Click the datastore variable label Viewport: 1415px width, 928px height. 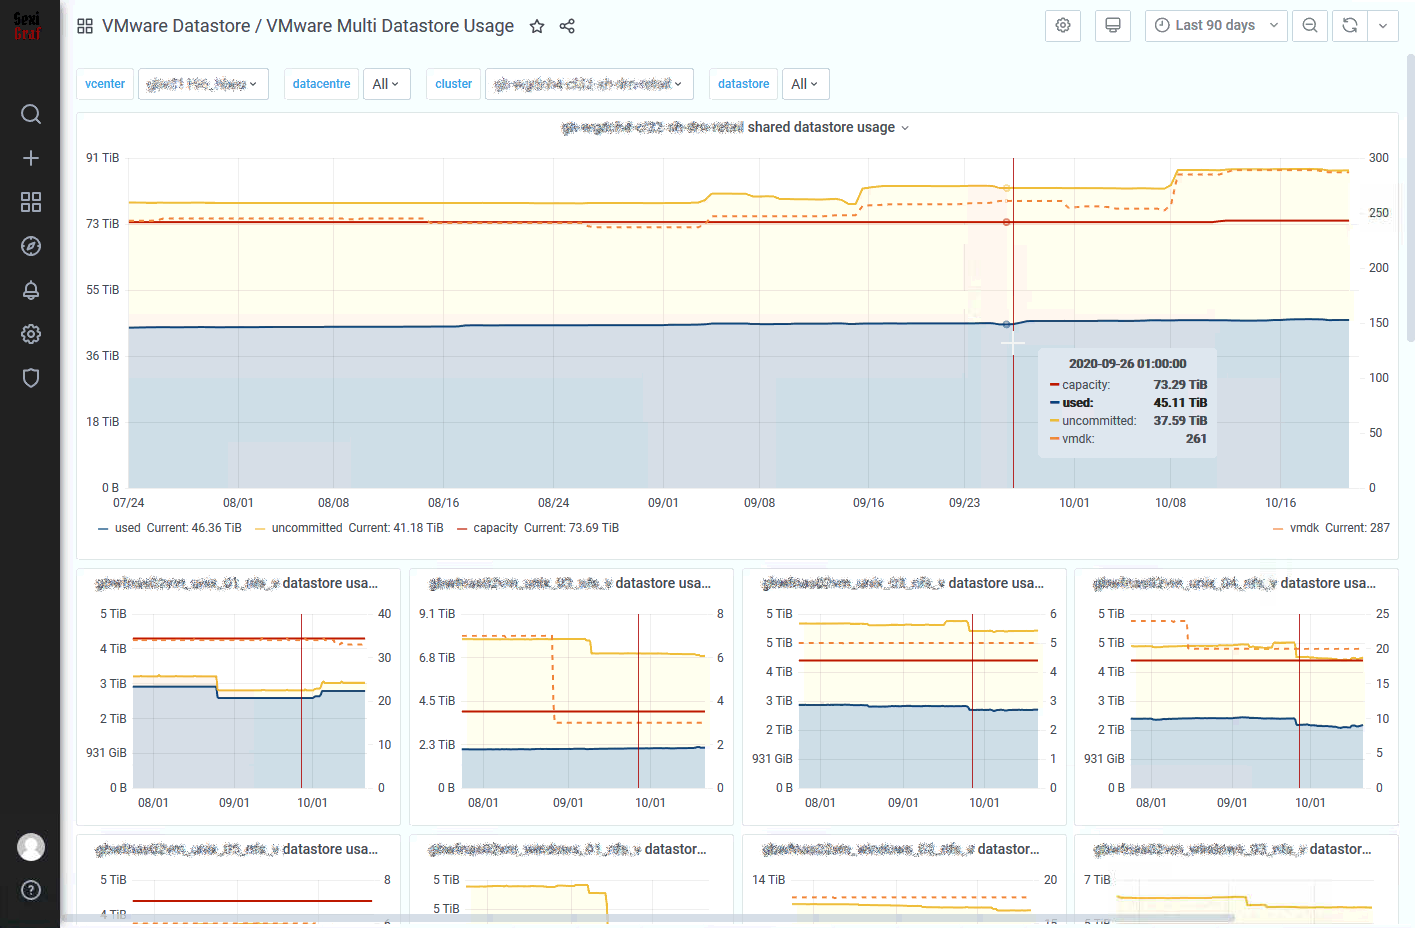pos(744,84)
